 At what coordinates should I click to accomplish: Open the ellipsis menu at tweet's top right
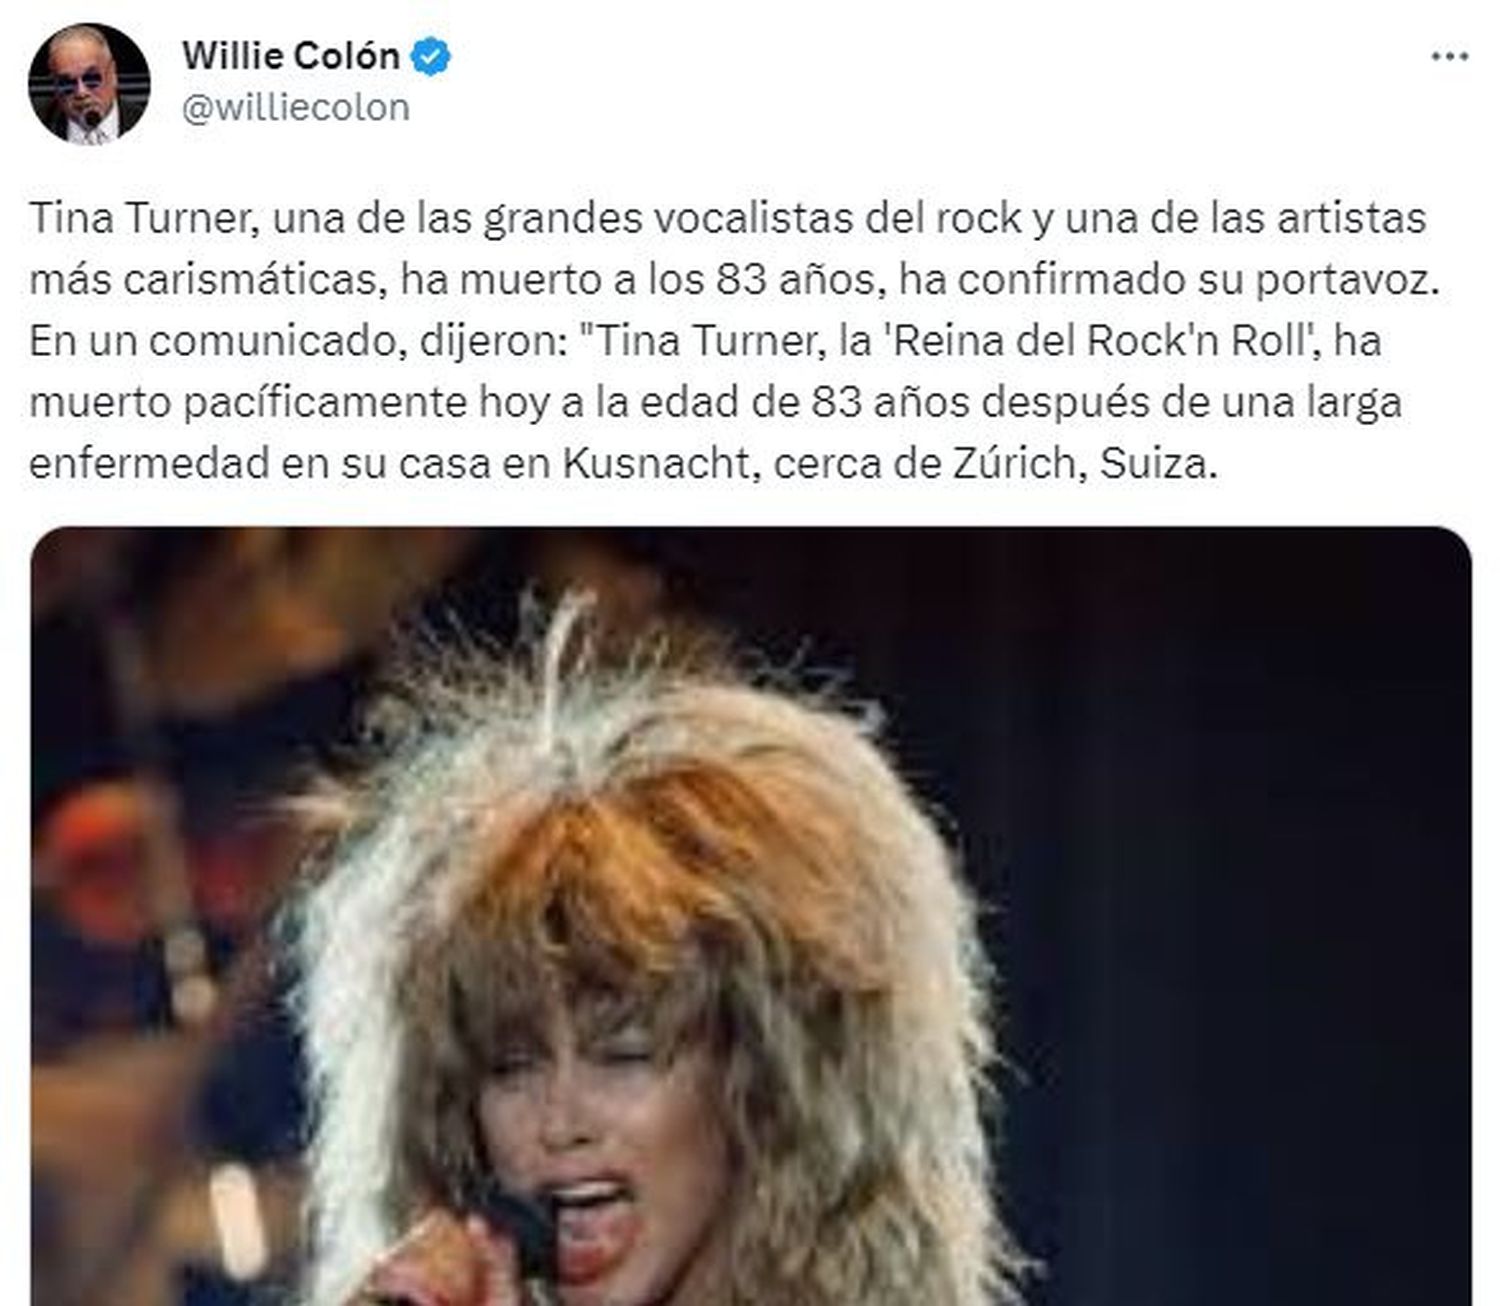tap(1449, 57)
